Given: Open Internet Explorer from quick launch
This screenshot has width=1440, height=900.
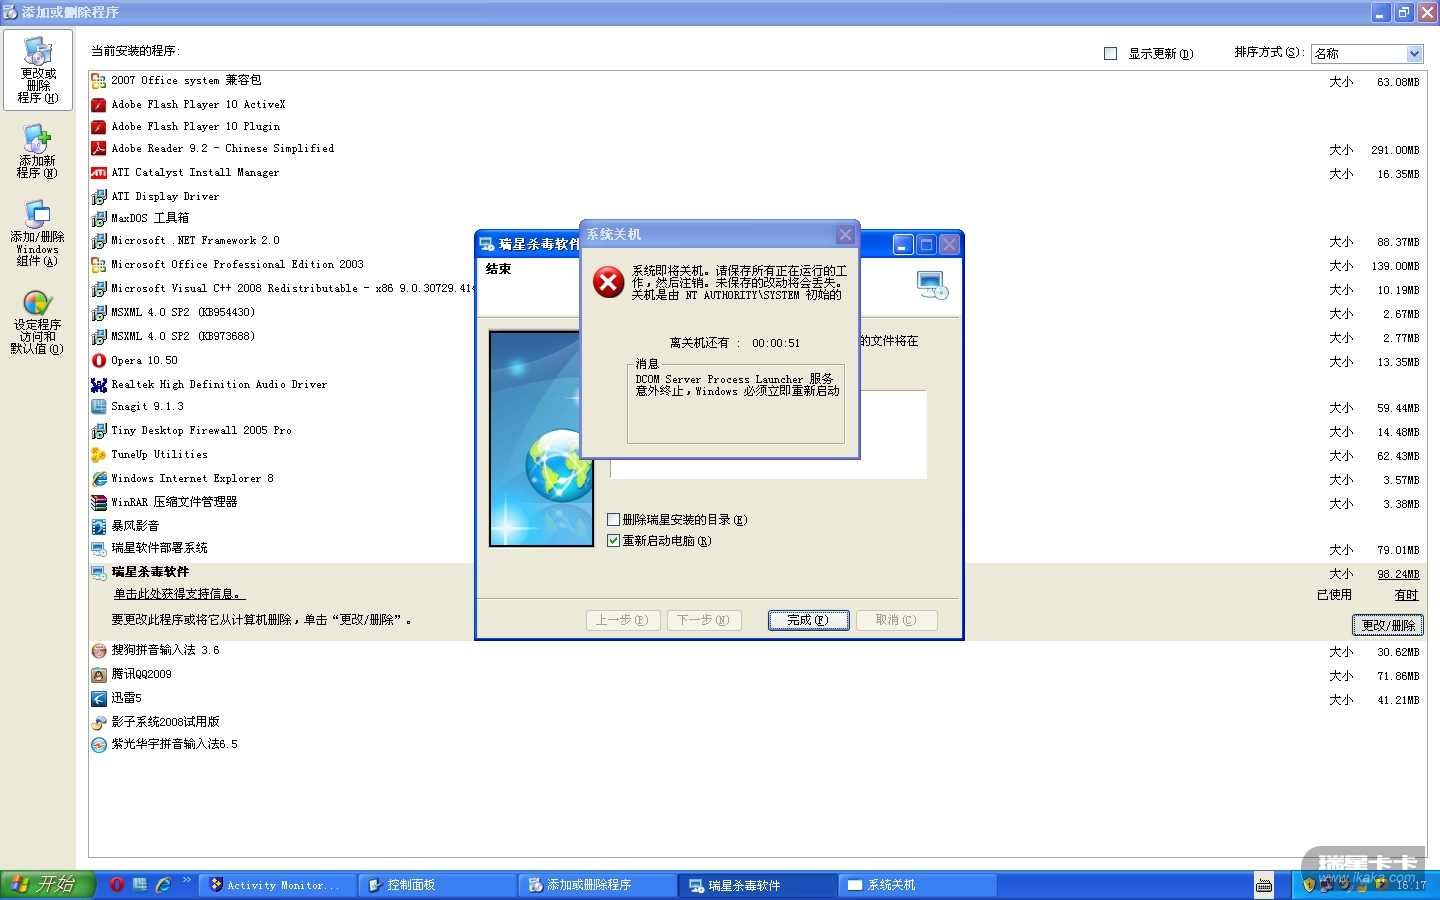Looking at the screenshot, I should [x=163, y=885].
